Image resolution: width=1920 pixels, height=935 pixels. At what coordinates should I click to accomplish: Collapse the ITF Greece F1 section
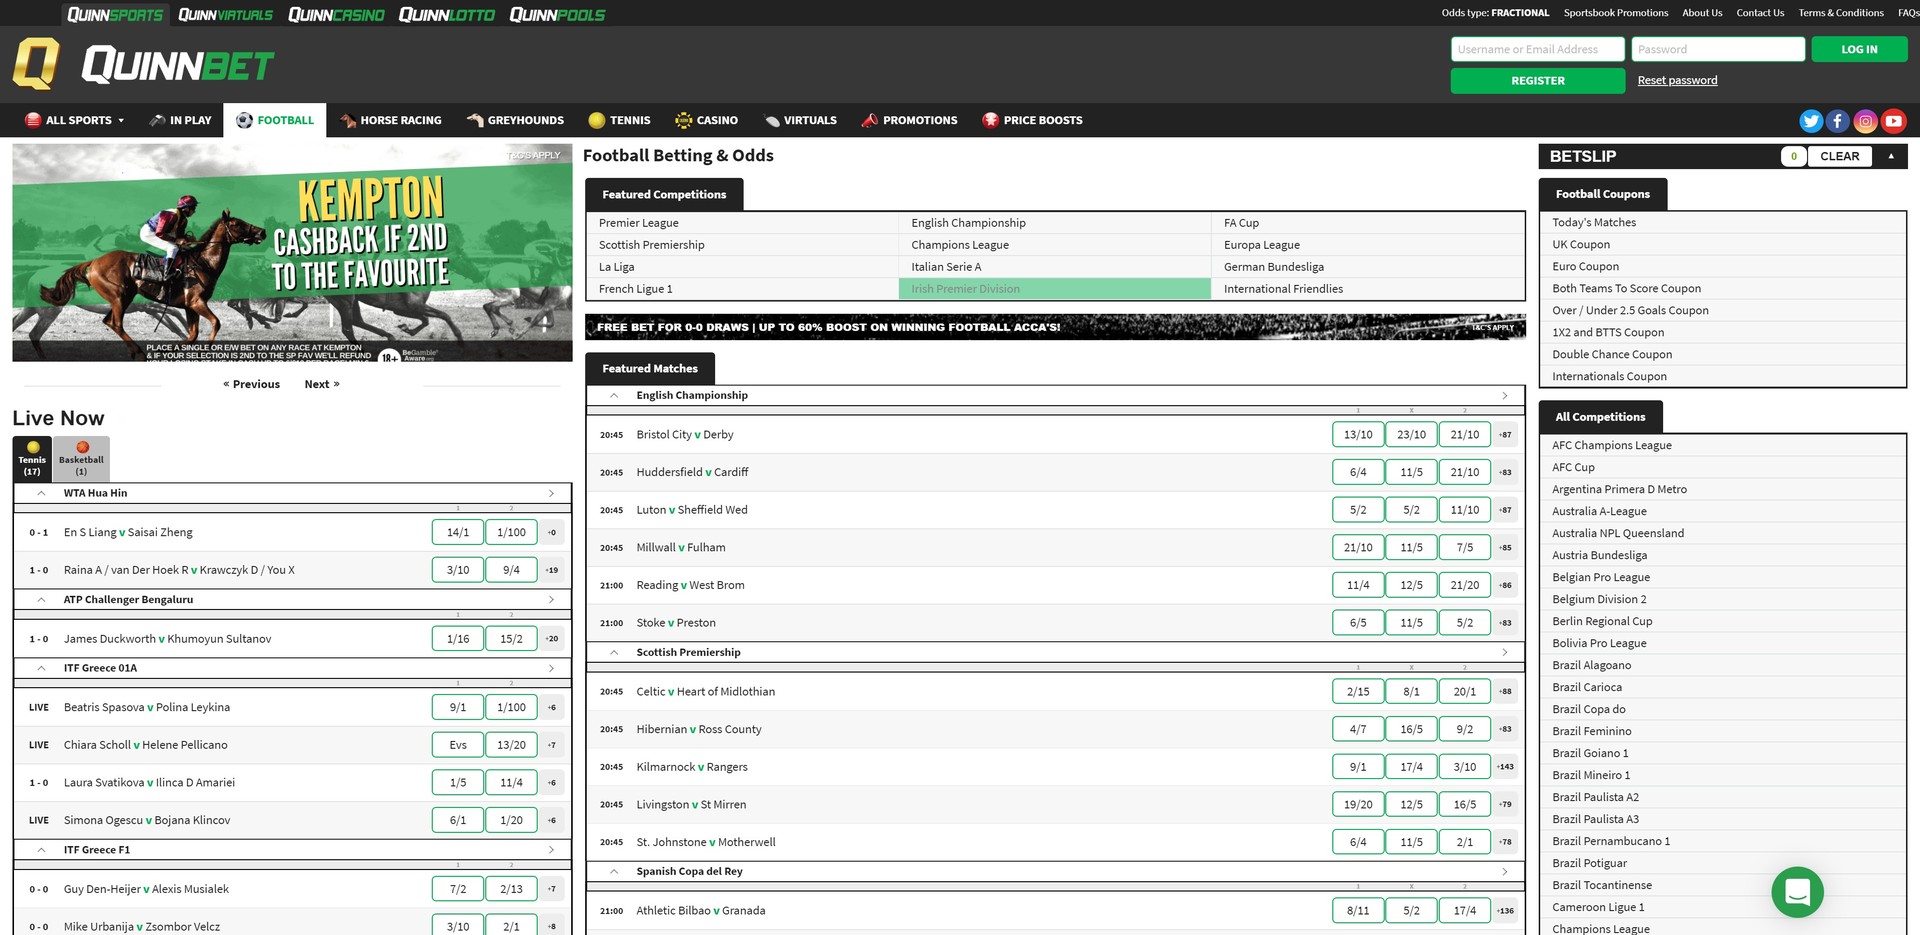41,851
